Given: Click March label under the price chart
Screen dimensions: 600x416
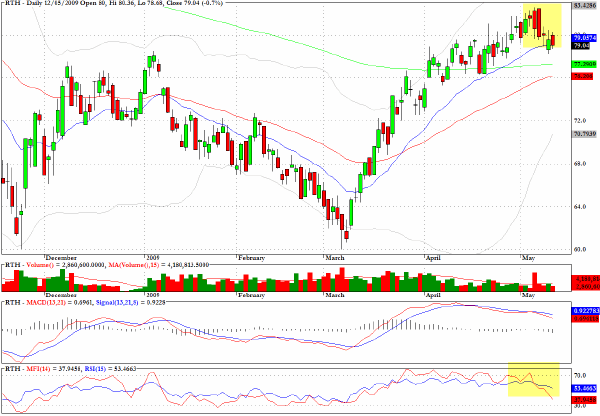Looking at the screenshot, I should point(334,258).
